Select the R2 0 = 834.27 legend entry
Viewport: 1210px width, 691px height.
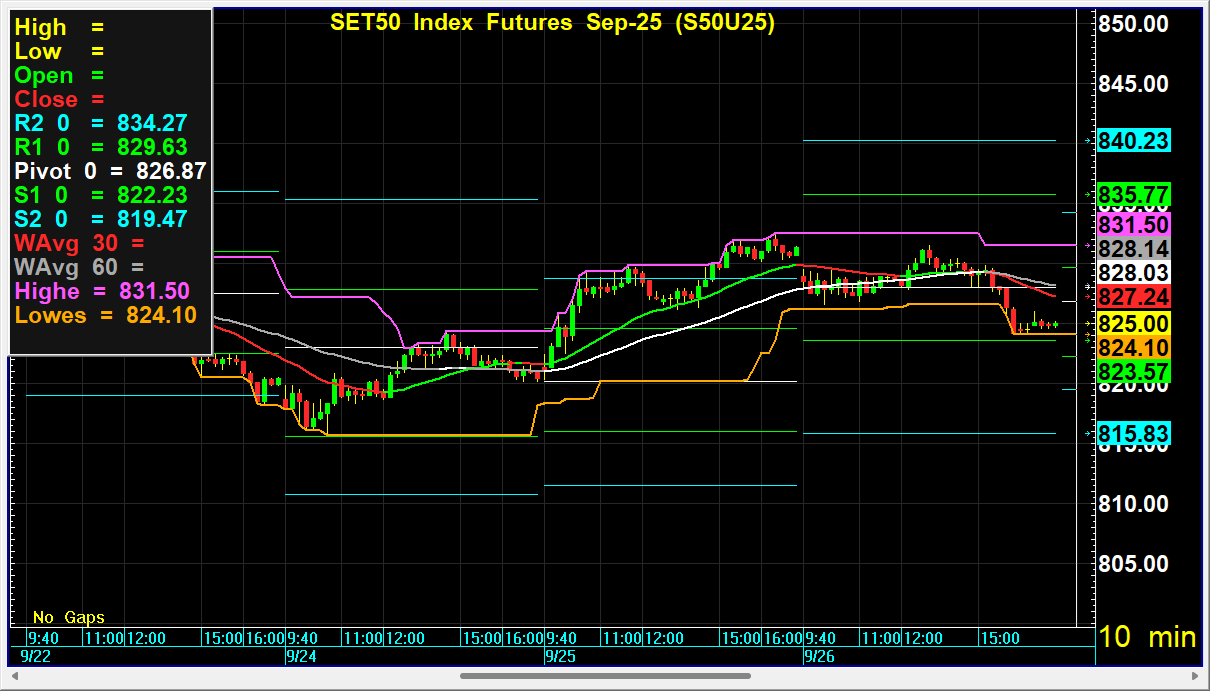(x=101, y=123)
